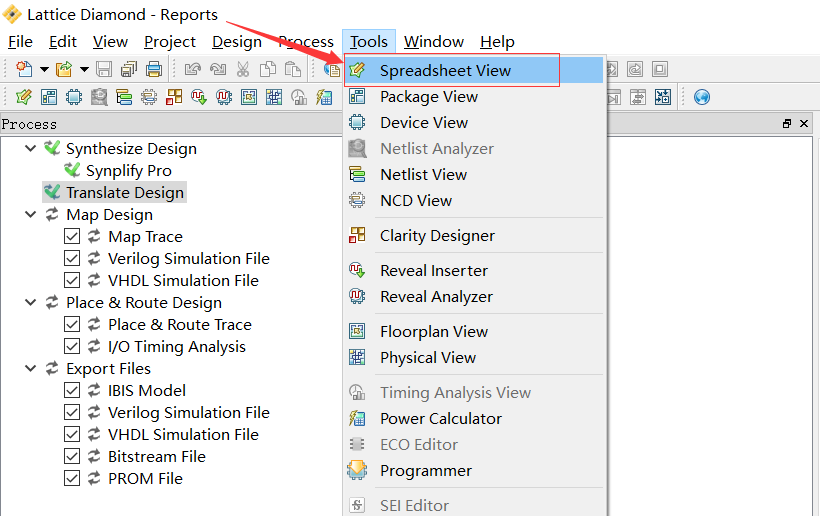Click the Save All toolbar icon
This screenshot has width=820, height=516.
pyautogui.click(x=129, y=69)
